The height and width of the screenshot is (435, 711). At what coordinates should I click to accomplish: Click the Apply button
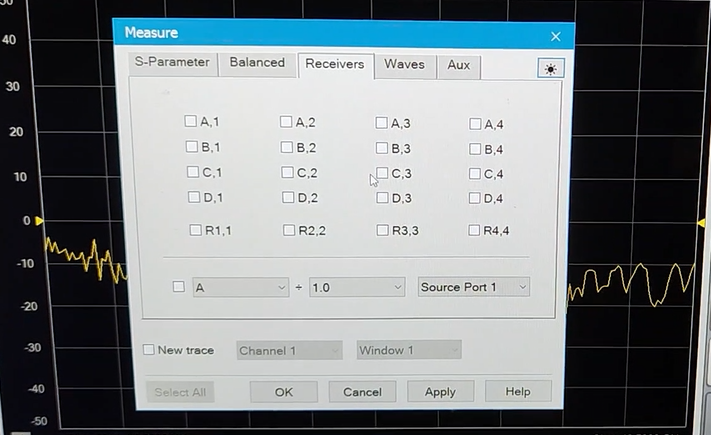[440, 391]
